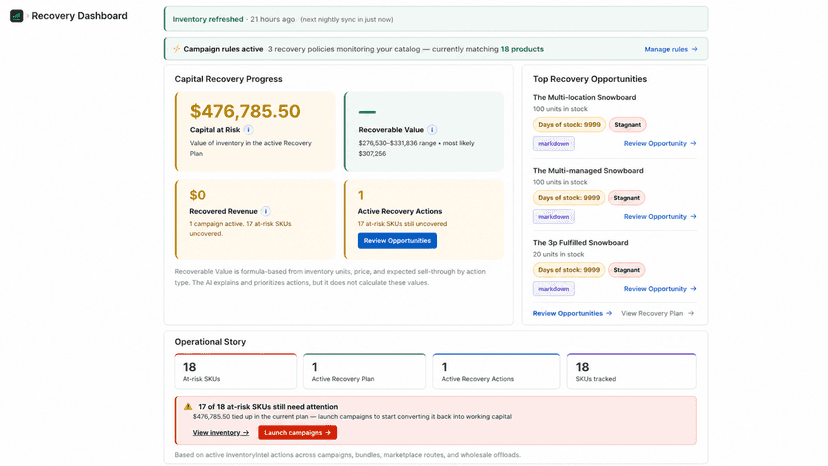Click '20 units in stock' text

click(x=558, y=254)
